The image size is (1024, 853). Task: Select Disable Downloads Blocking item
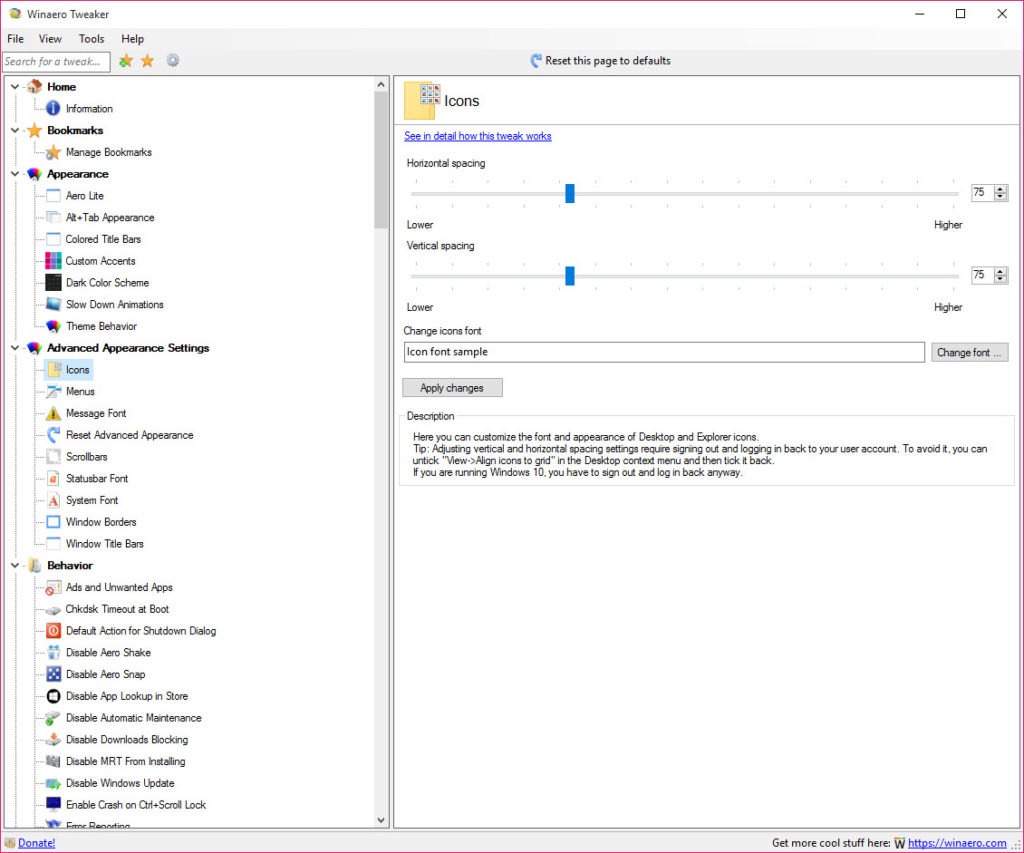[x=127, y=739]
